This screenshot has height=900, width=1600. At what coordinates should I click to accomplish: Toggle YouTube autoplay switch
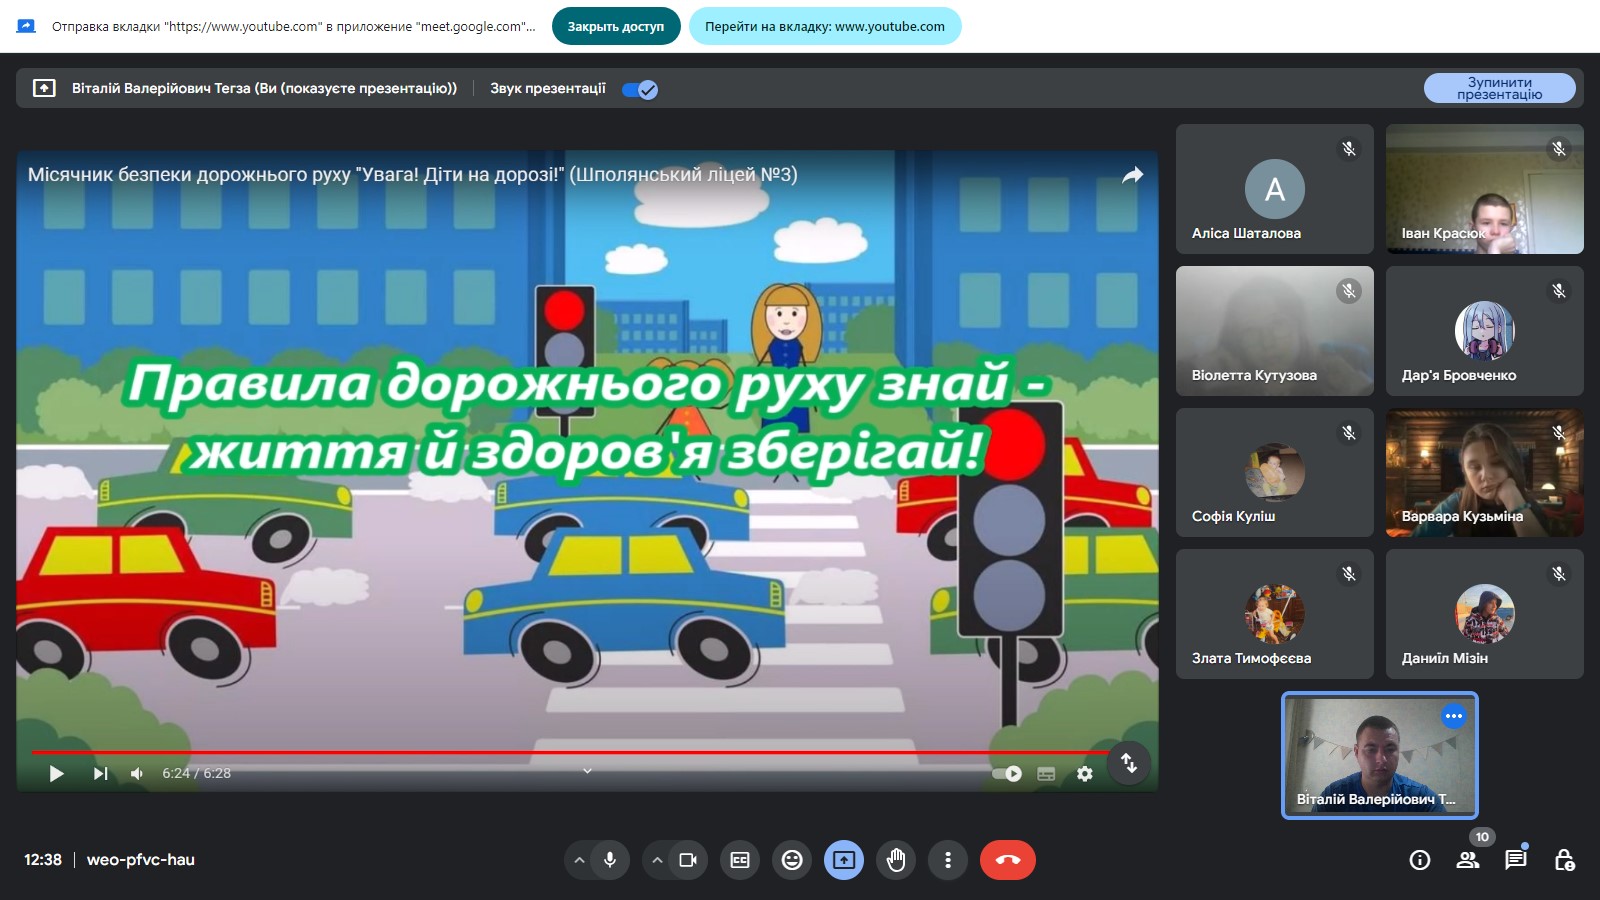pos(1007,773)
